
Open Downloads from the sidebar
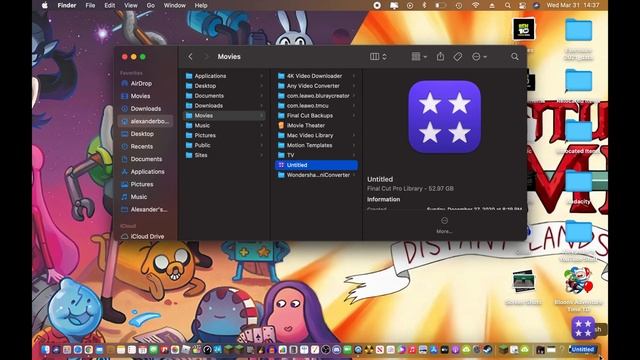click(x=145, y=109)
